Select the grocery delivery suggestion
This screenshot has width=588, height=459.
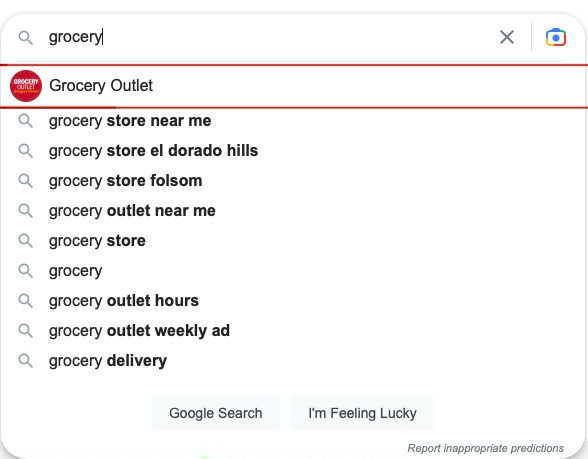coord(294,361)
